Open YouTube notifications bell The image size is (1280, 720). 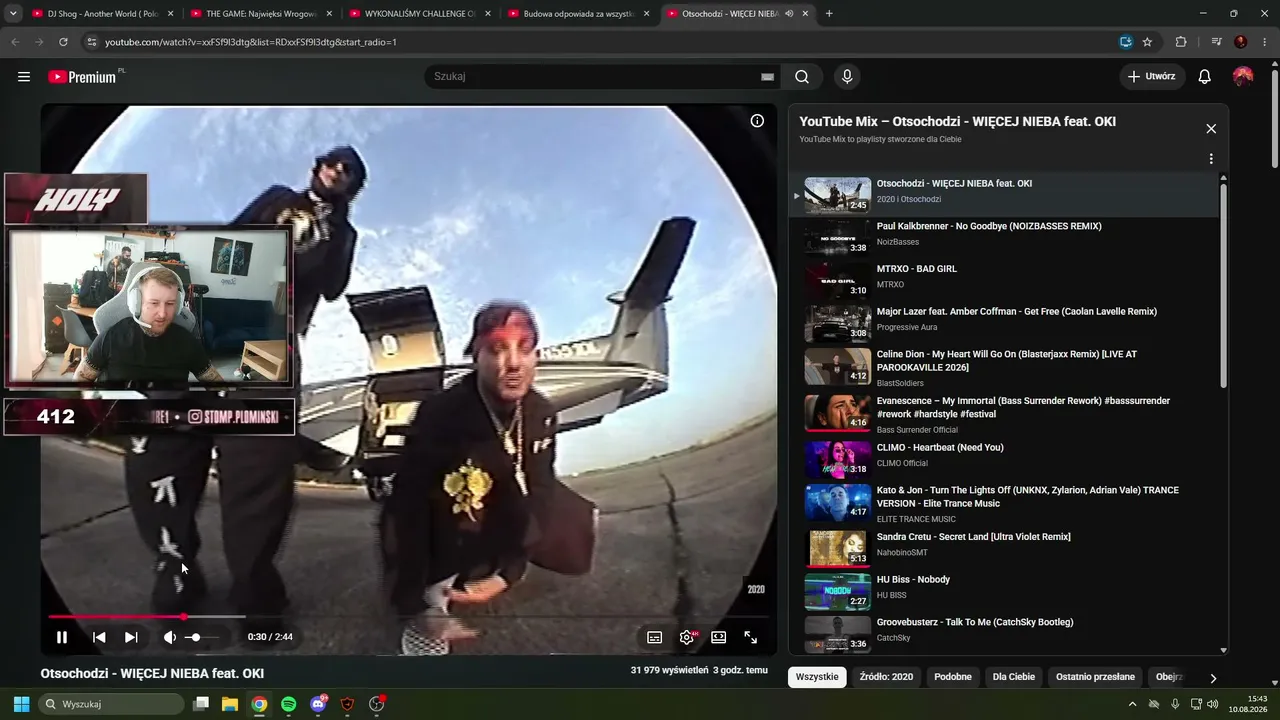[1205, 76]
